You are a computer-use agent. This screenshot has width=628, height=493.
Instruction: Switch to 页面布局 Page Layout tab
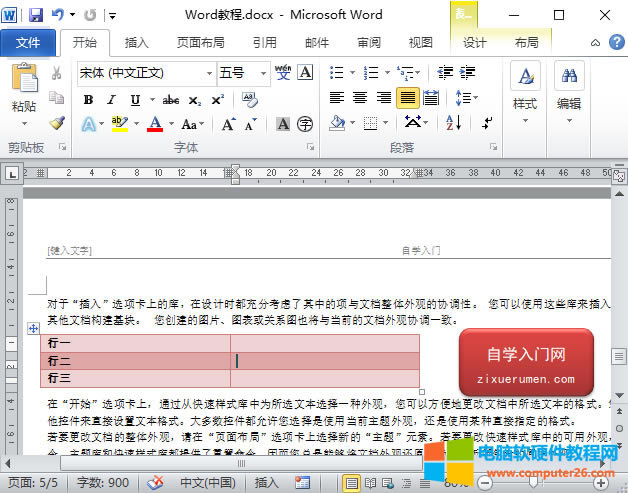[201, 42]
